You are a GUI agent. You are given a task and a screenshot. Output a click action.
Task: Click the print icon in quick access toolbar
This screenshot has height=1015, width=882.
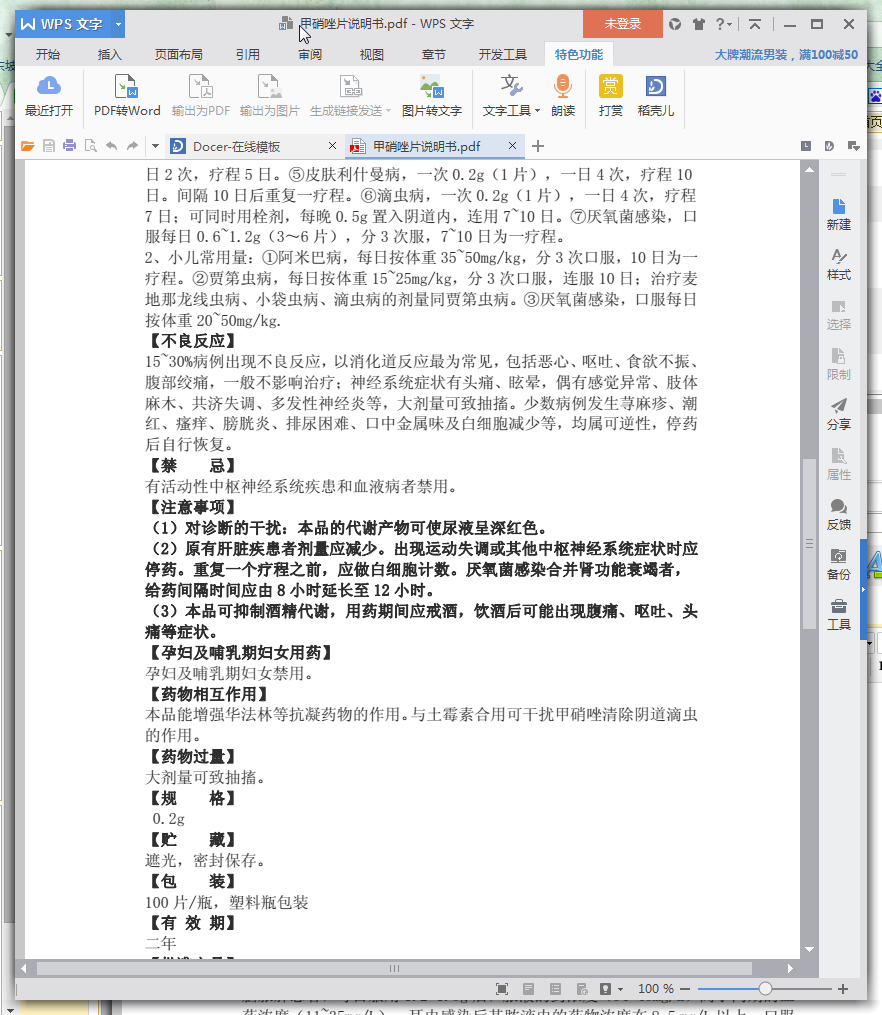click(x=69, y=146)
